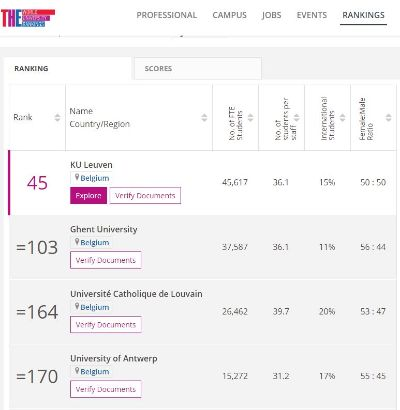Sort by Female:Male Ratio arrows
This screenshot has width=400, height=410.
[388, 117]
